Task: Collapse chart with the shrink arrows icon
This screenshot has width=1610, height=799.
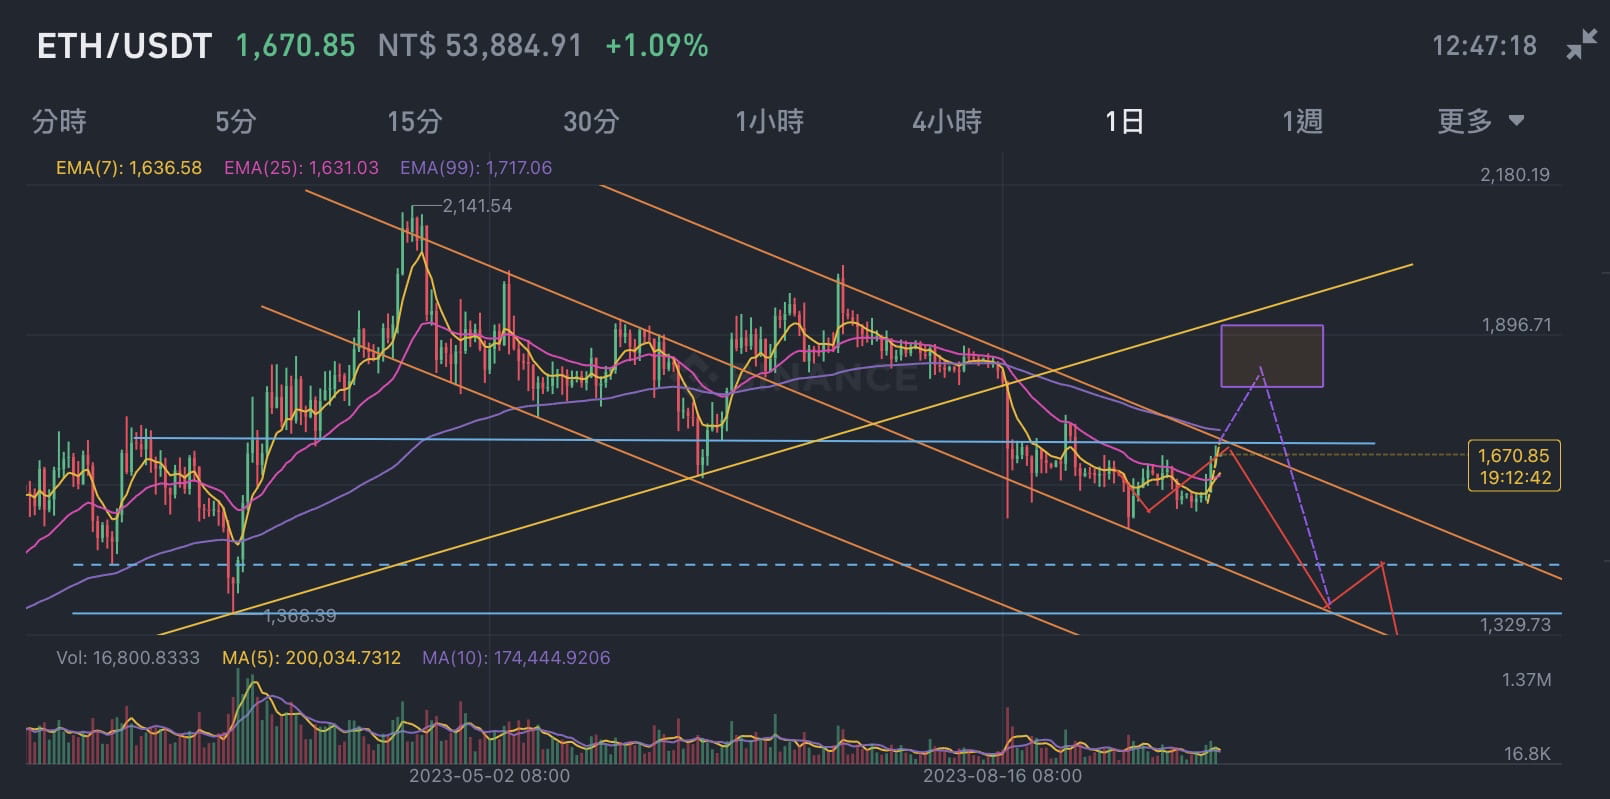Action: [x=1582, y=45]
